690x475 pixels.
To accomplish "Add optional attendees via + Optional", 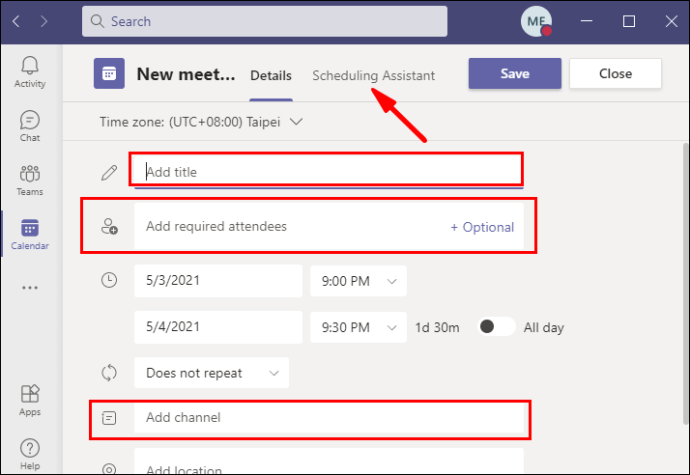I will (x=482, y=227).
